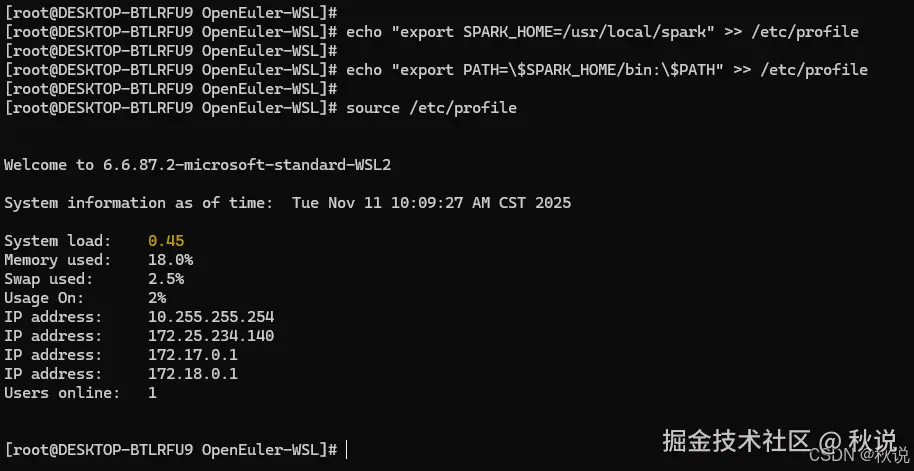
Task: Click IP address 172.25.234.140
Action: pyautogui.click(x=211, y=336)
